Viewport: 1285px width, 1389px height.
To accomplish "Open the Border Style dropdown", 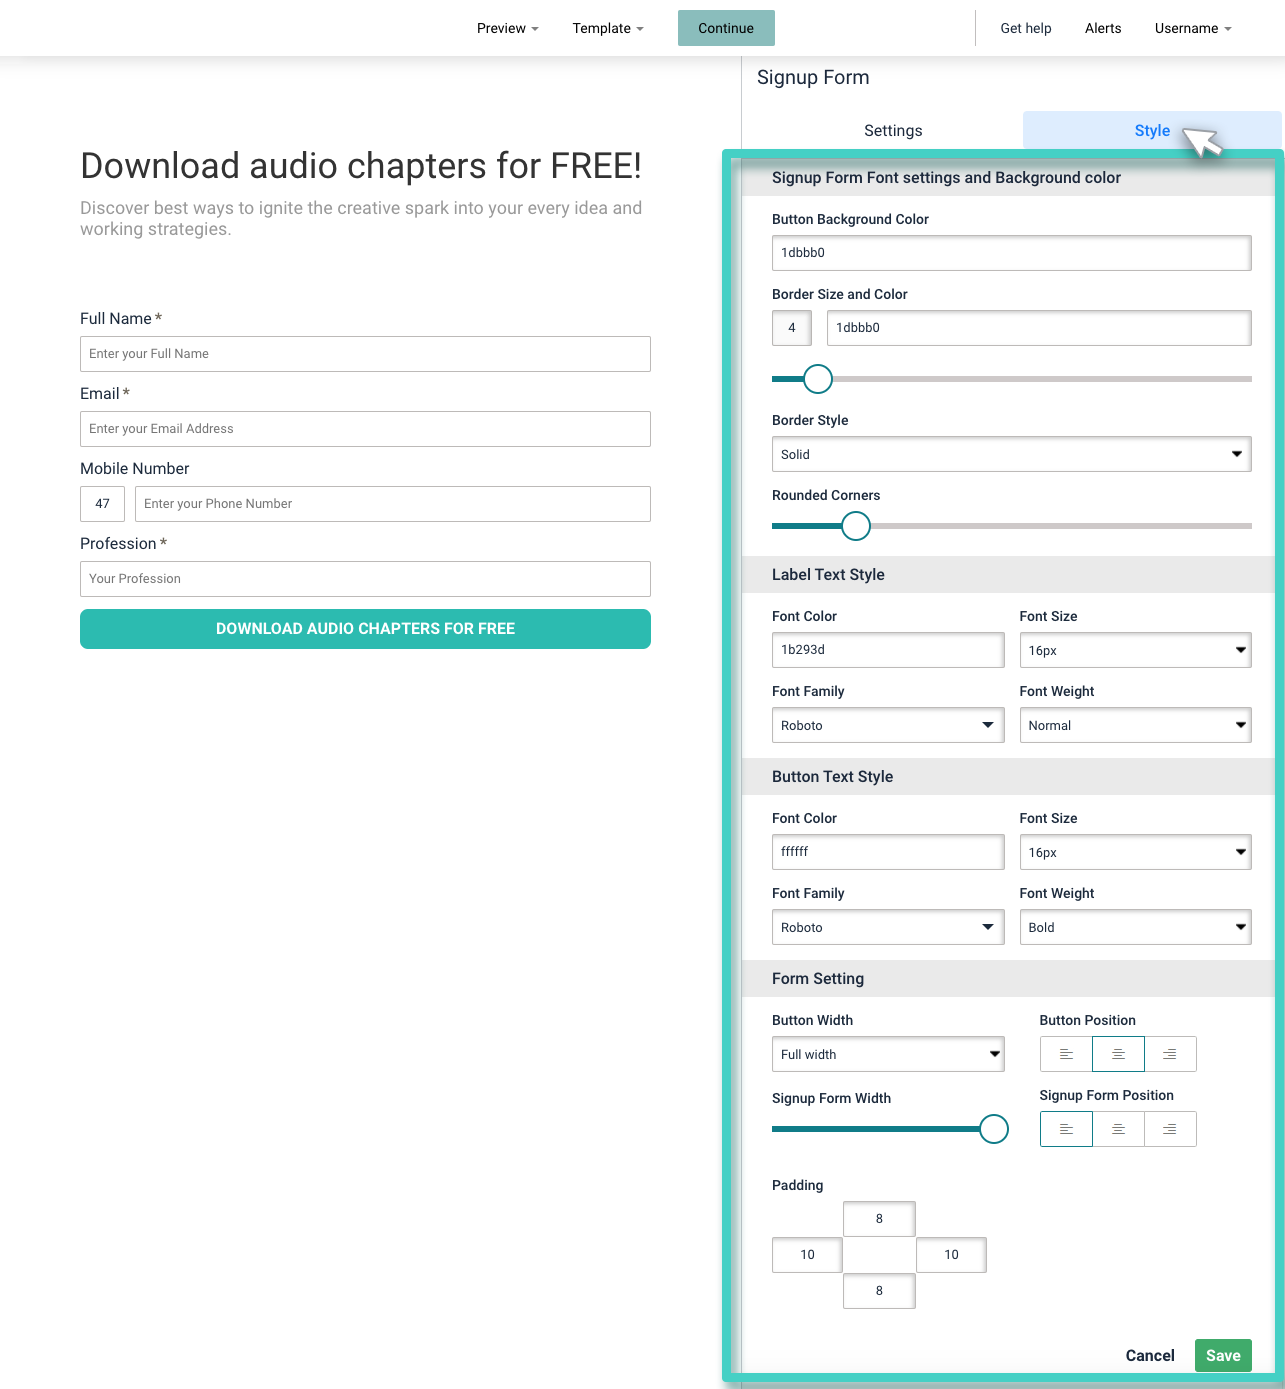I will pos(1011,454).
